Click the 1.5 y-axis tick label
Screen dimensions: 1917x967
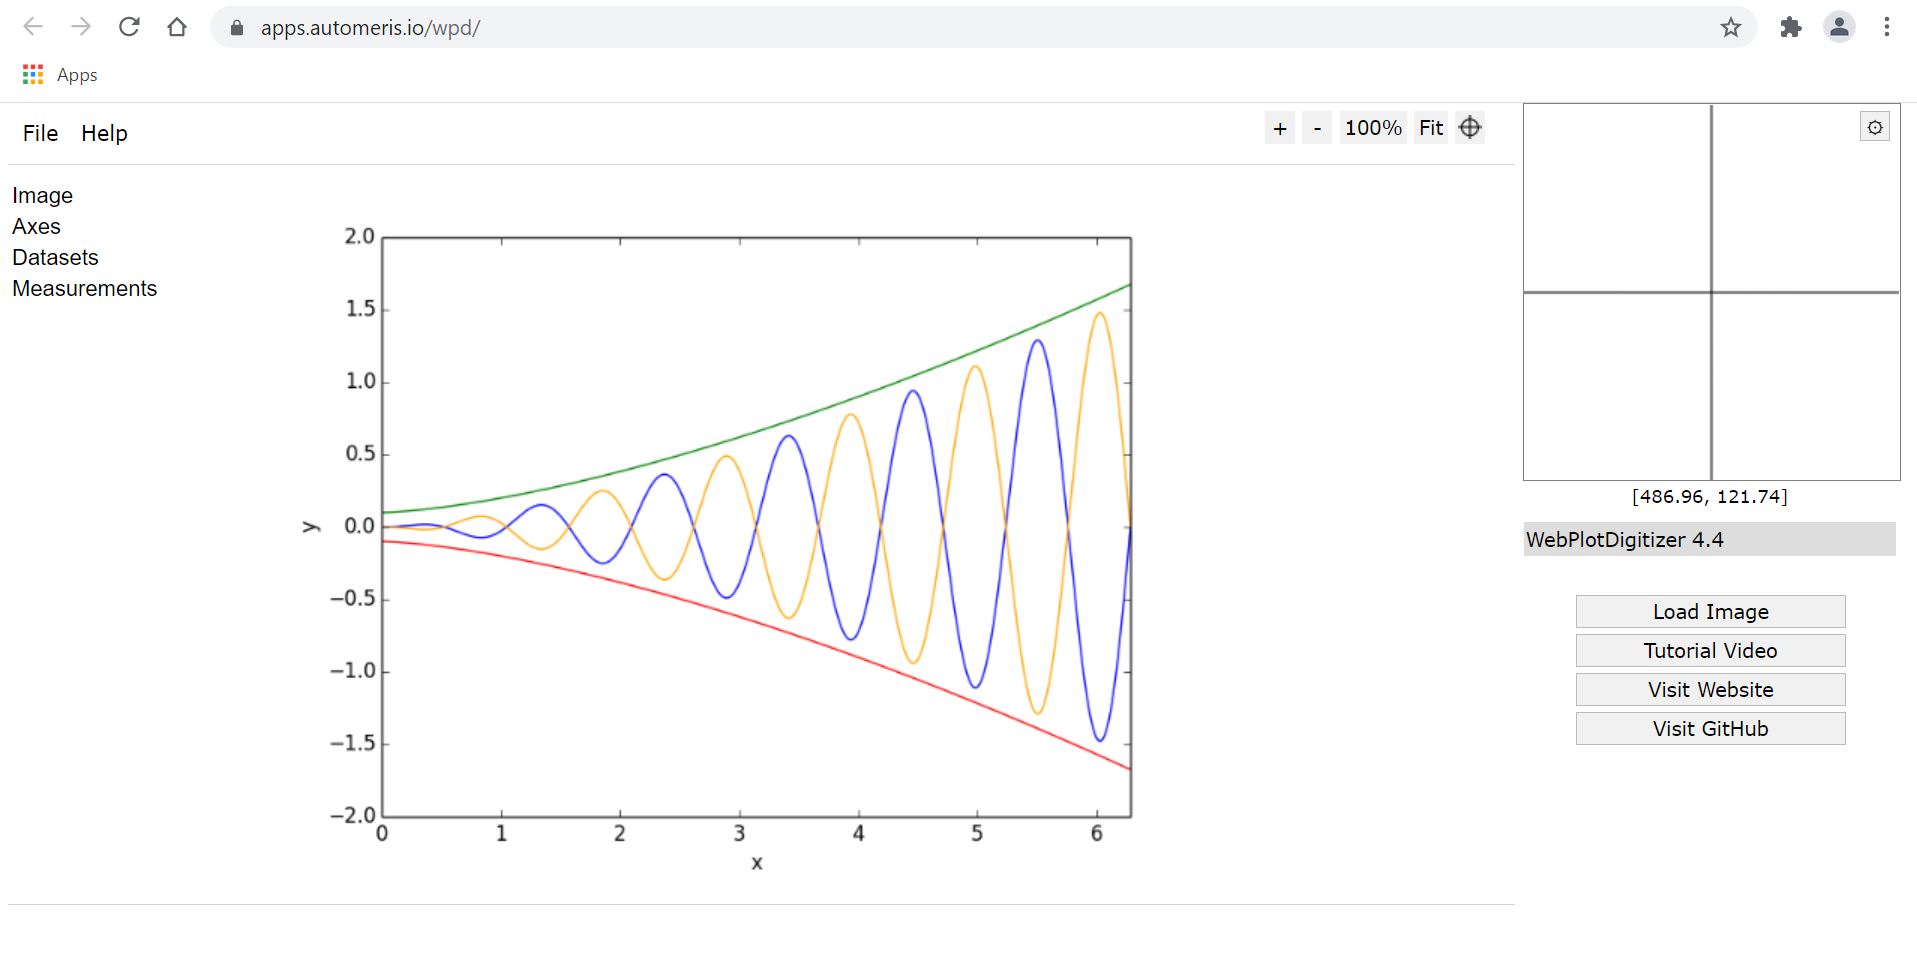360,308
